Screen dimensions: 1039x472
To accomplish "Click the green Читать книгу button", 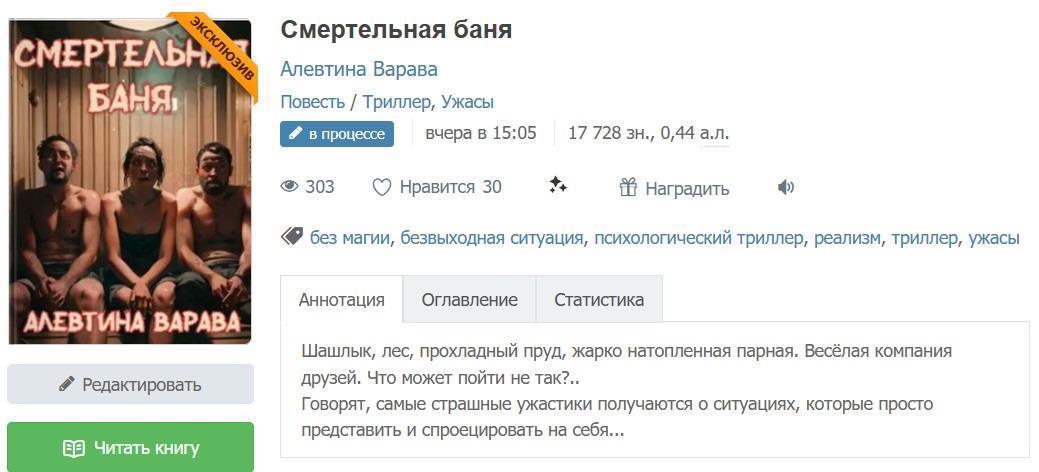I will pyautogui.click(x=130, y=447).
